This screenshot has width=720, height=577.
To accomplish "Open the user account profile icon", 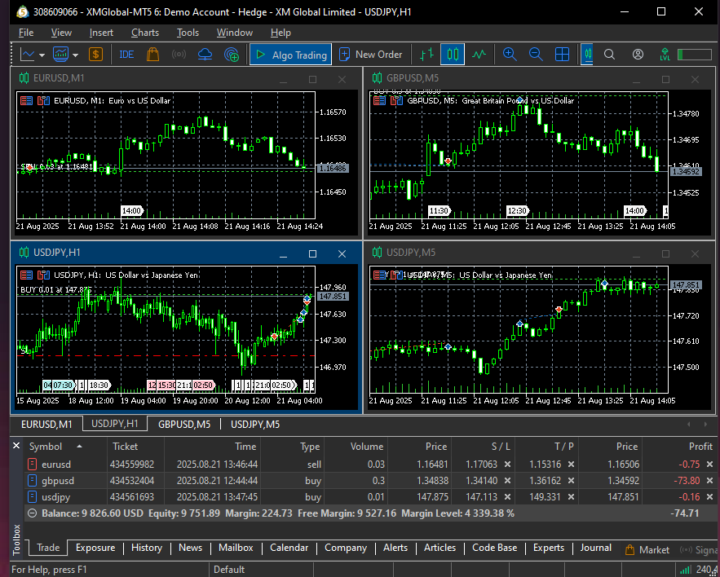I will [638, 55].
